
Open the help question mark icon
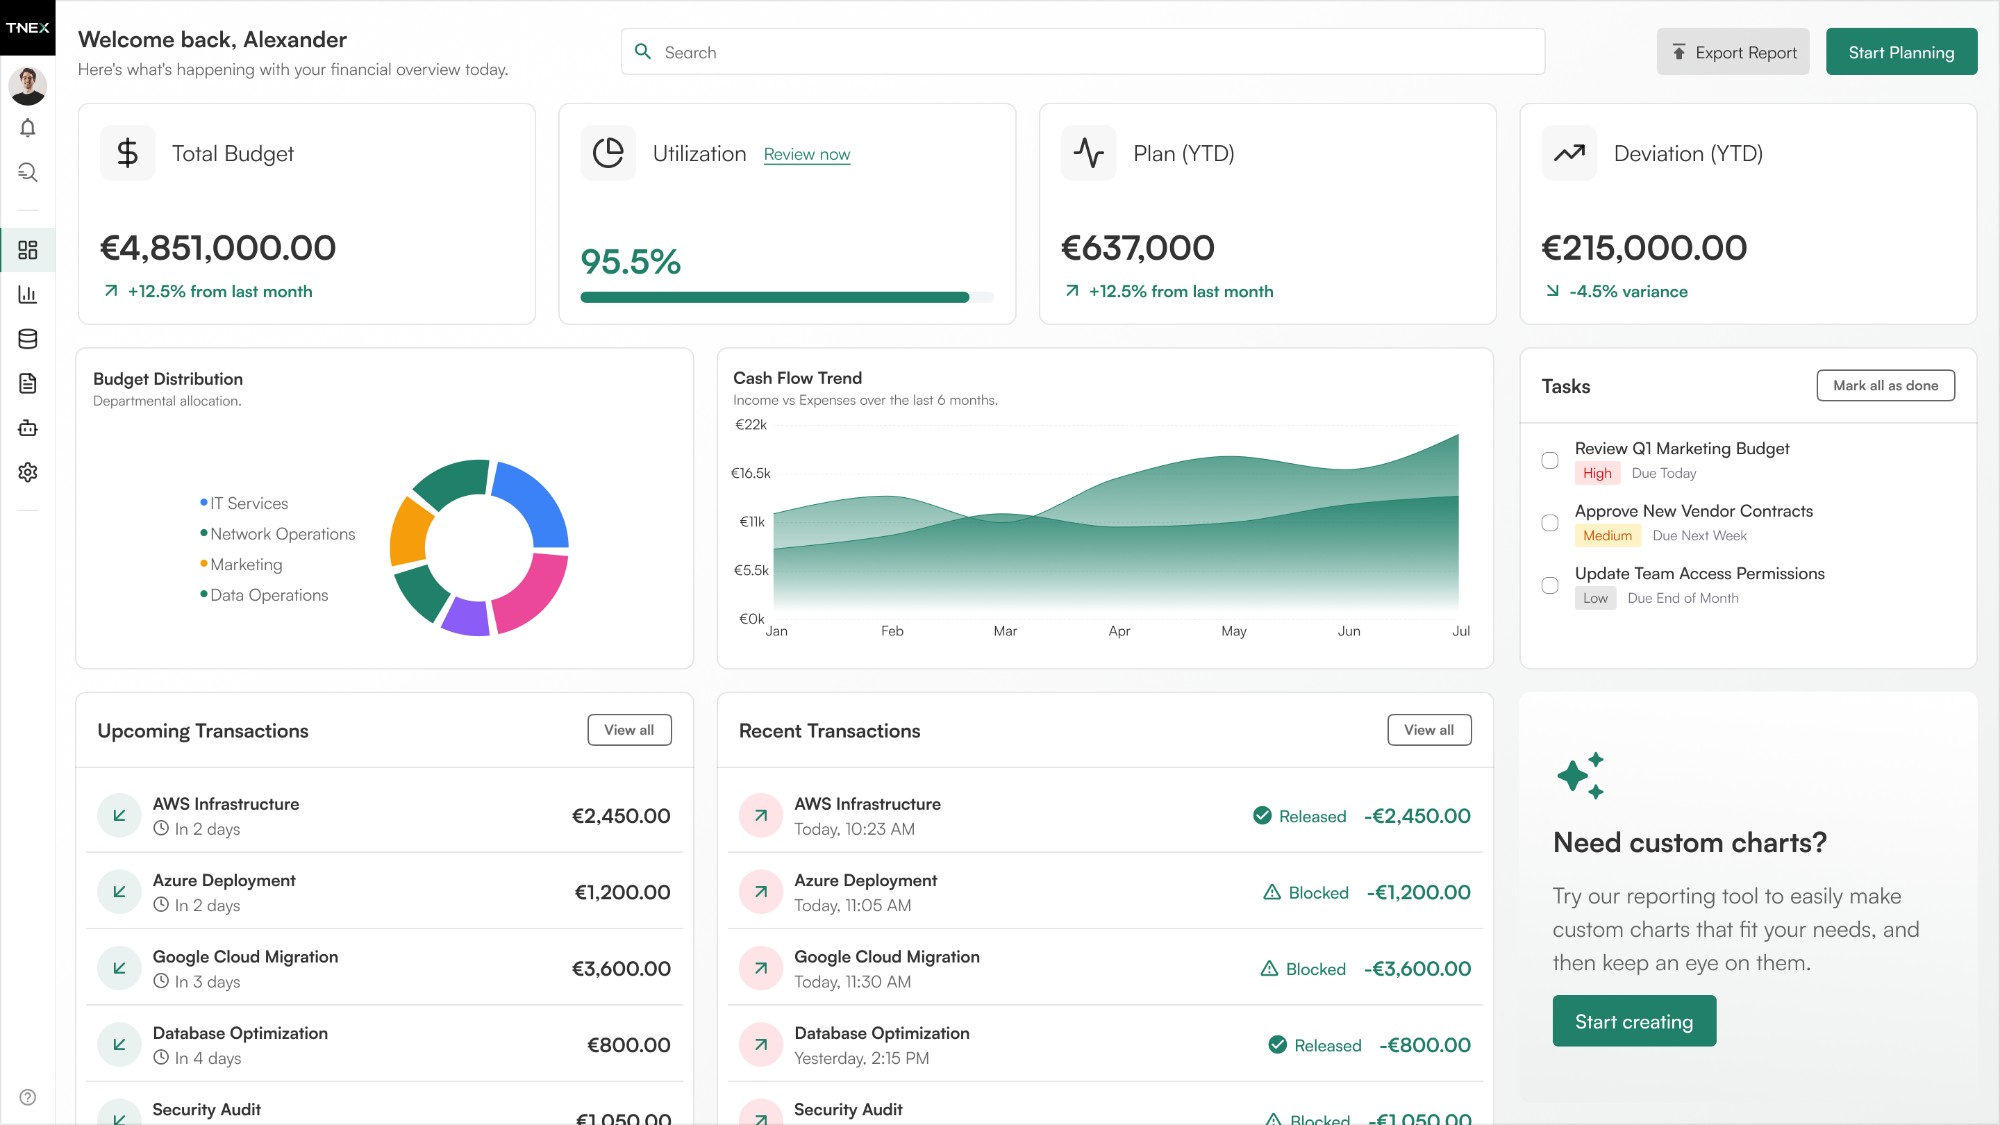click(x=28, y=1097)
